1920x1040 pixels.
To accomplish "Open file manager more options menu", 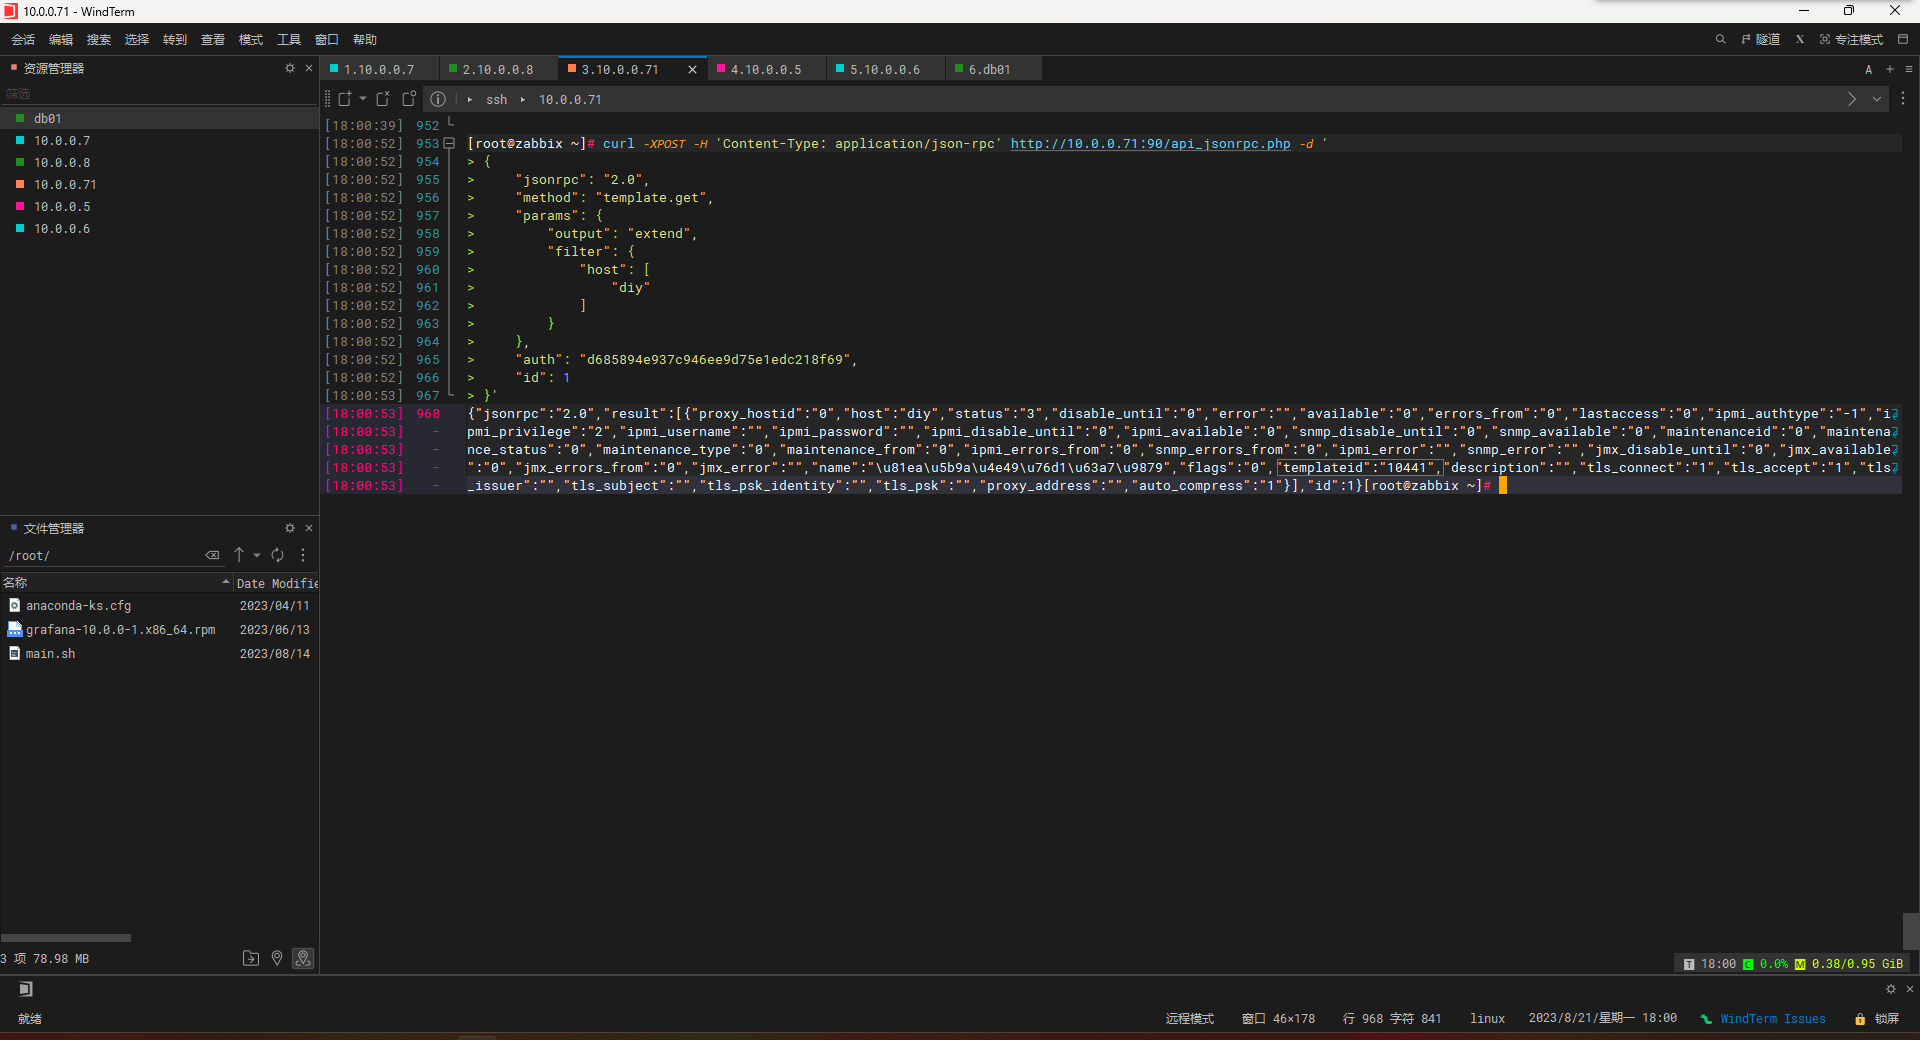I will [x=303, y=555].
